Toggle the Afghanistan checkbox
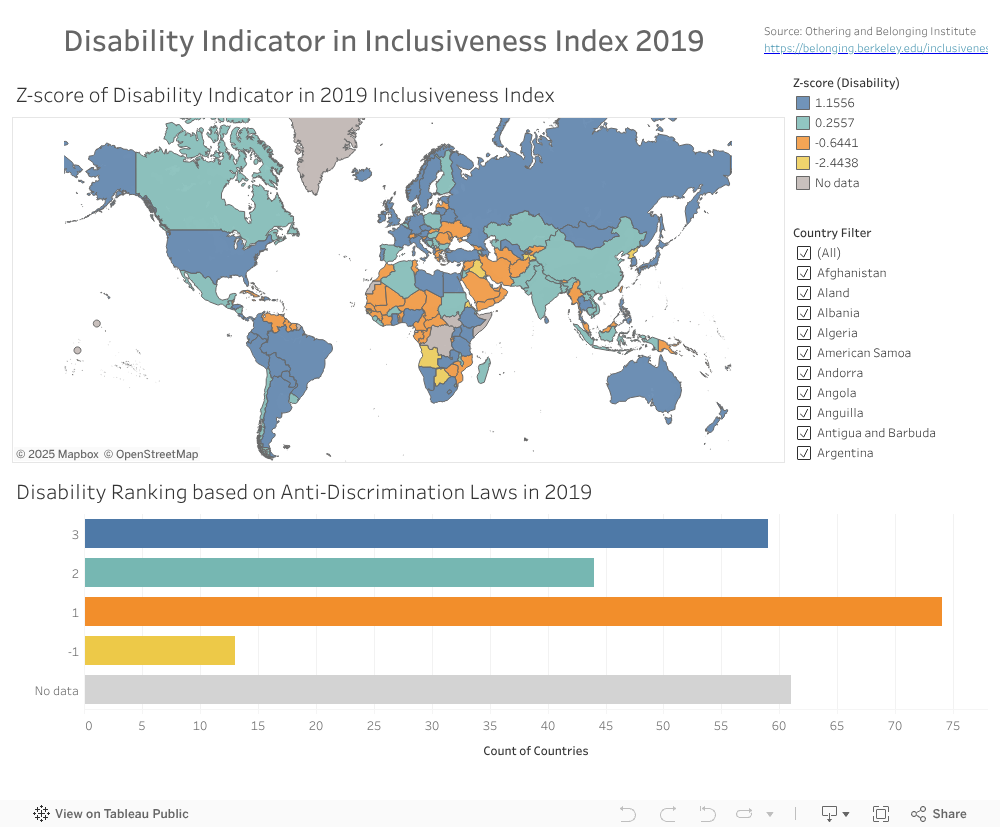This screenshot has height=827, width=1000. (804, 272)
